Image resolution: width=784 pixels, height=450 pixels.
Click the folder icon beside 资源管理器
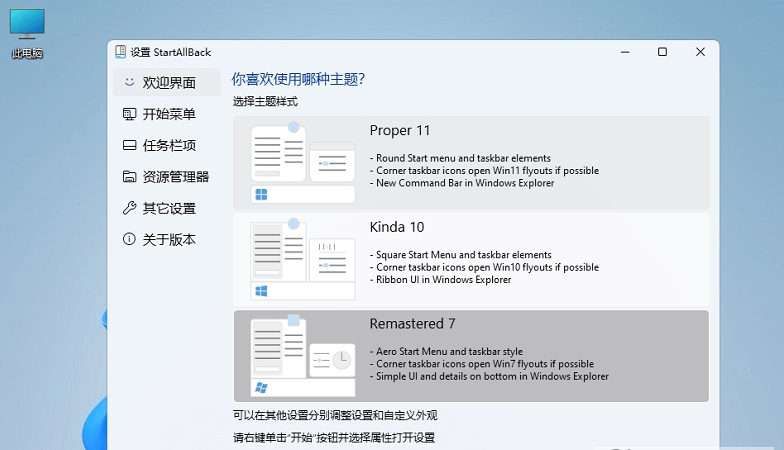(130, 176)
